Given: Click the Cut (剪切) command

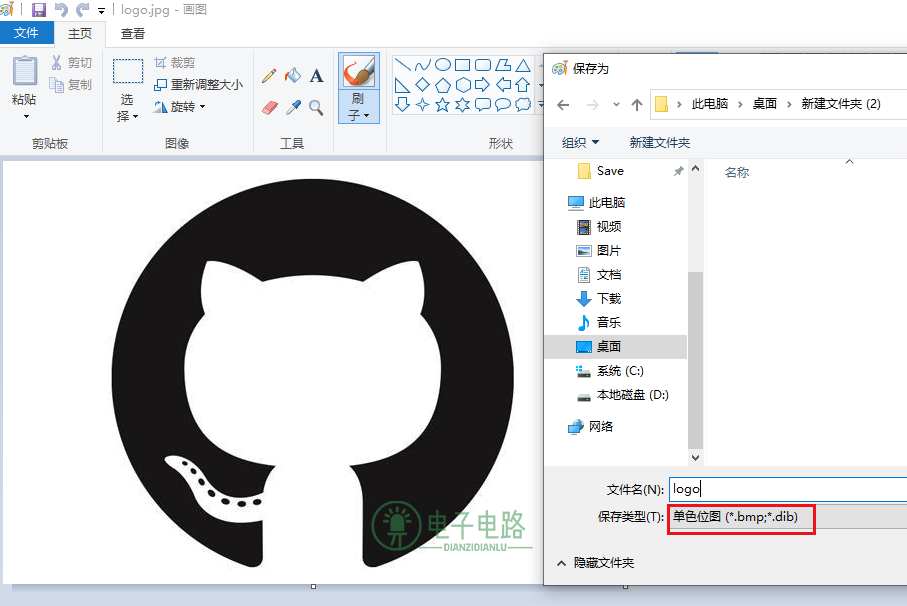Looking at the screenshot, I should click(x=72, y=62).
